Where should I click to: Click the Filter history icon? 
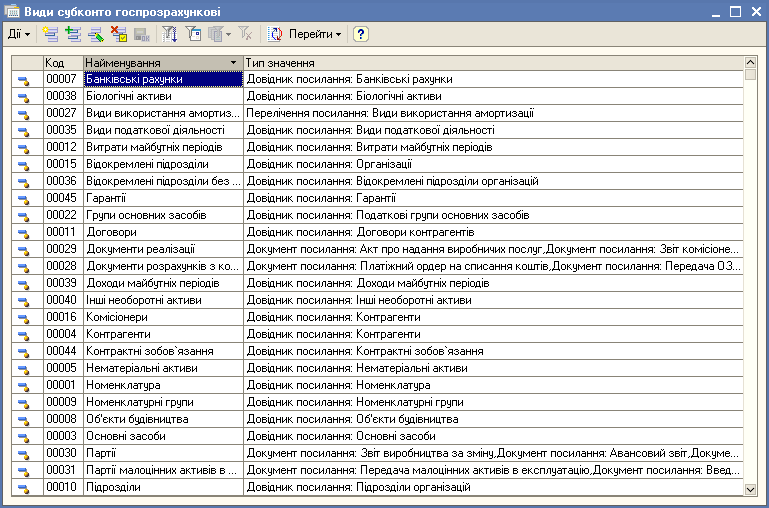coord(215,34)
